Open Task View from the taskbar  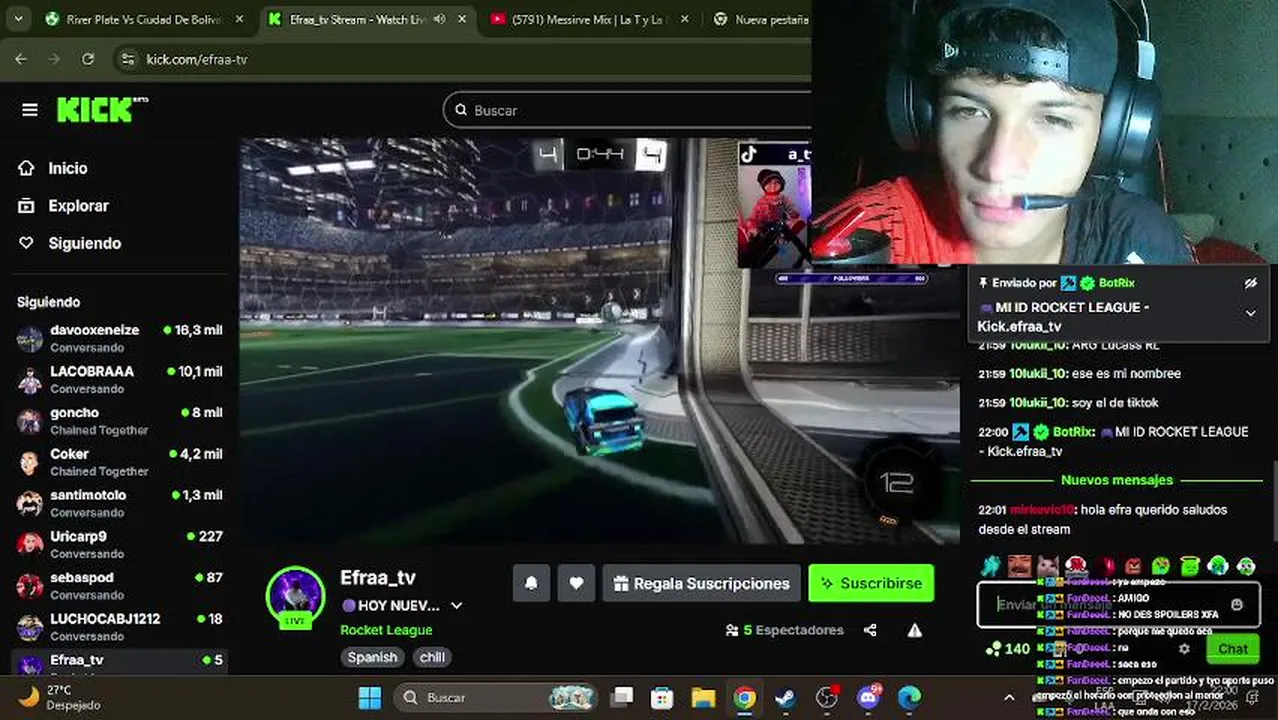[x=623, y=697]
